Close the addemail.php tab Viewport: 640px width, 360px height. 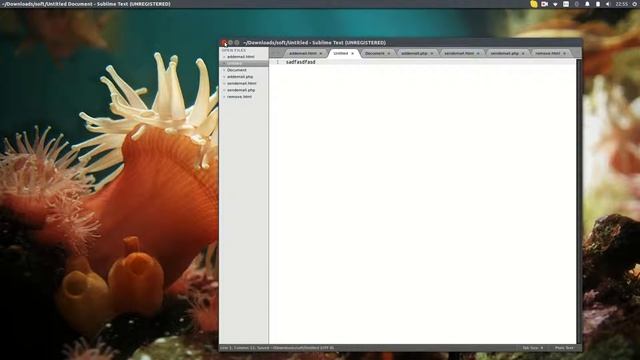click(432, 53)
